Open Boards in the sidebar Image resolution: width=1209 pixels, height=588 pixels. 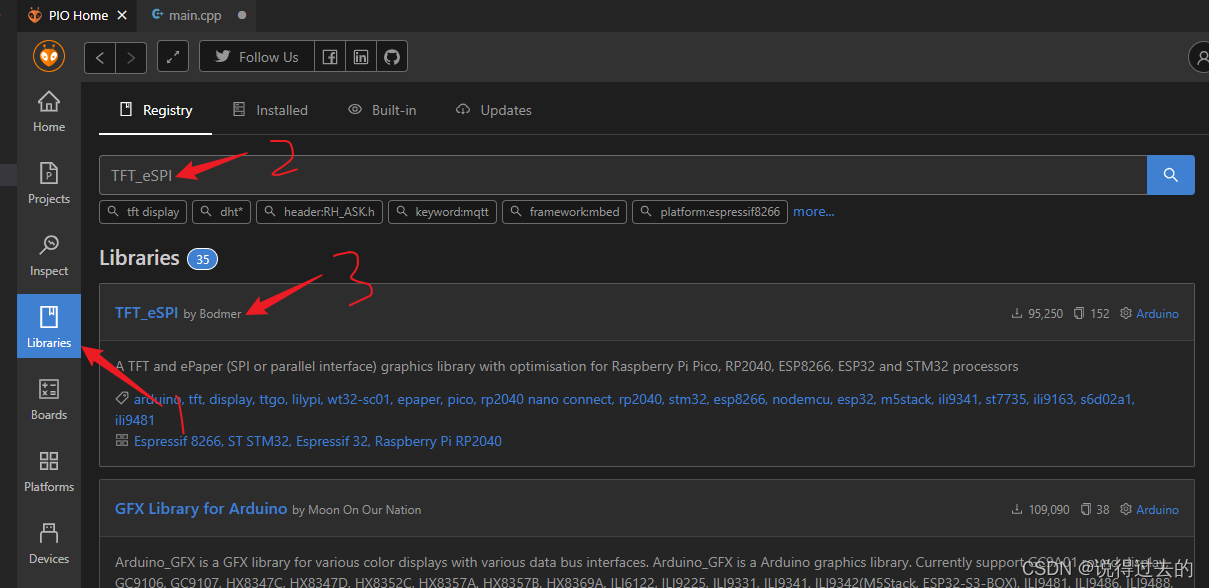(49, 399)
